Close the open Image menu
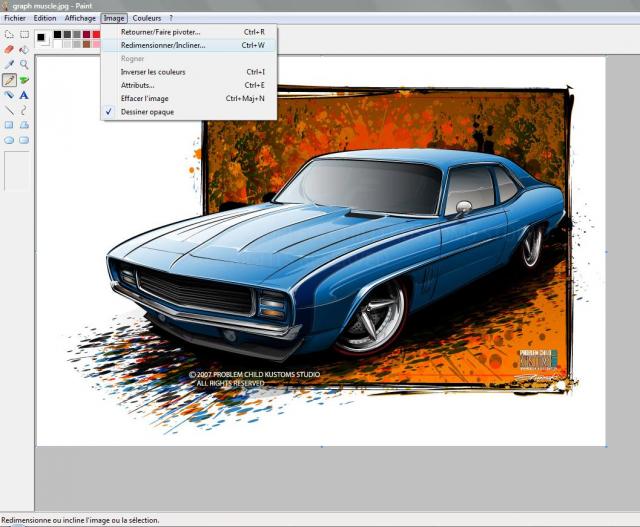The height and width of the screenshot is (527, 640). pos(114,18)
